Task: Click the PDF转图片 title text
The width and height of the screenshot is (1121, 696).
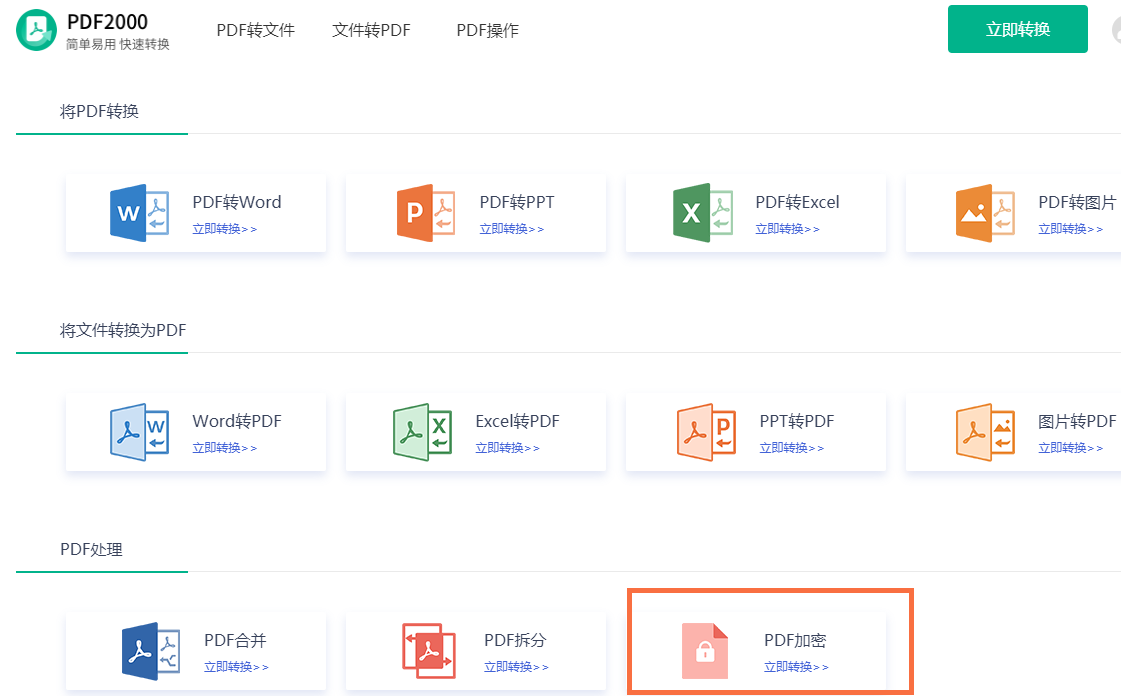Action: [x=1077, y=202]
